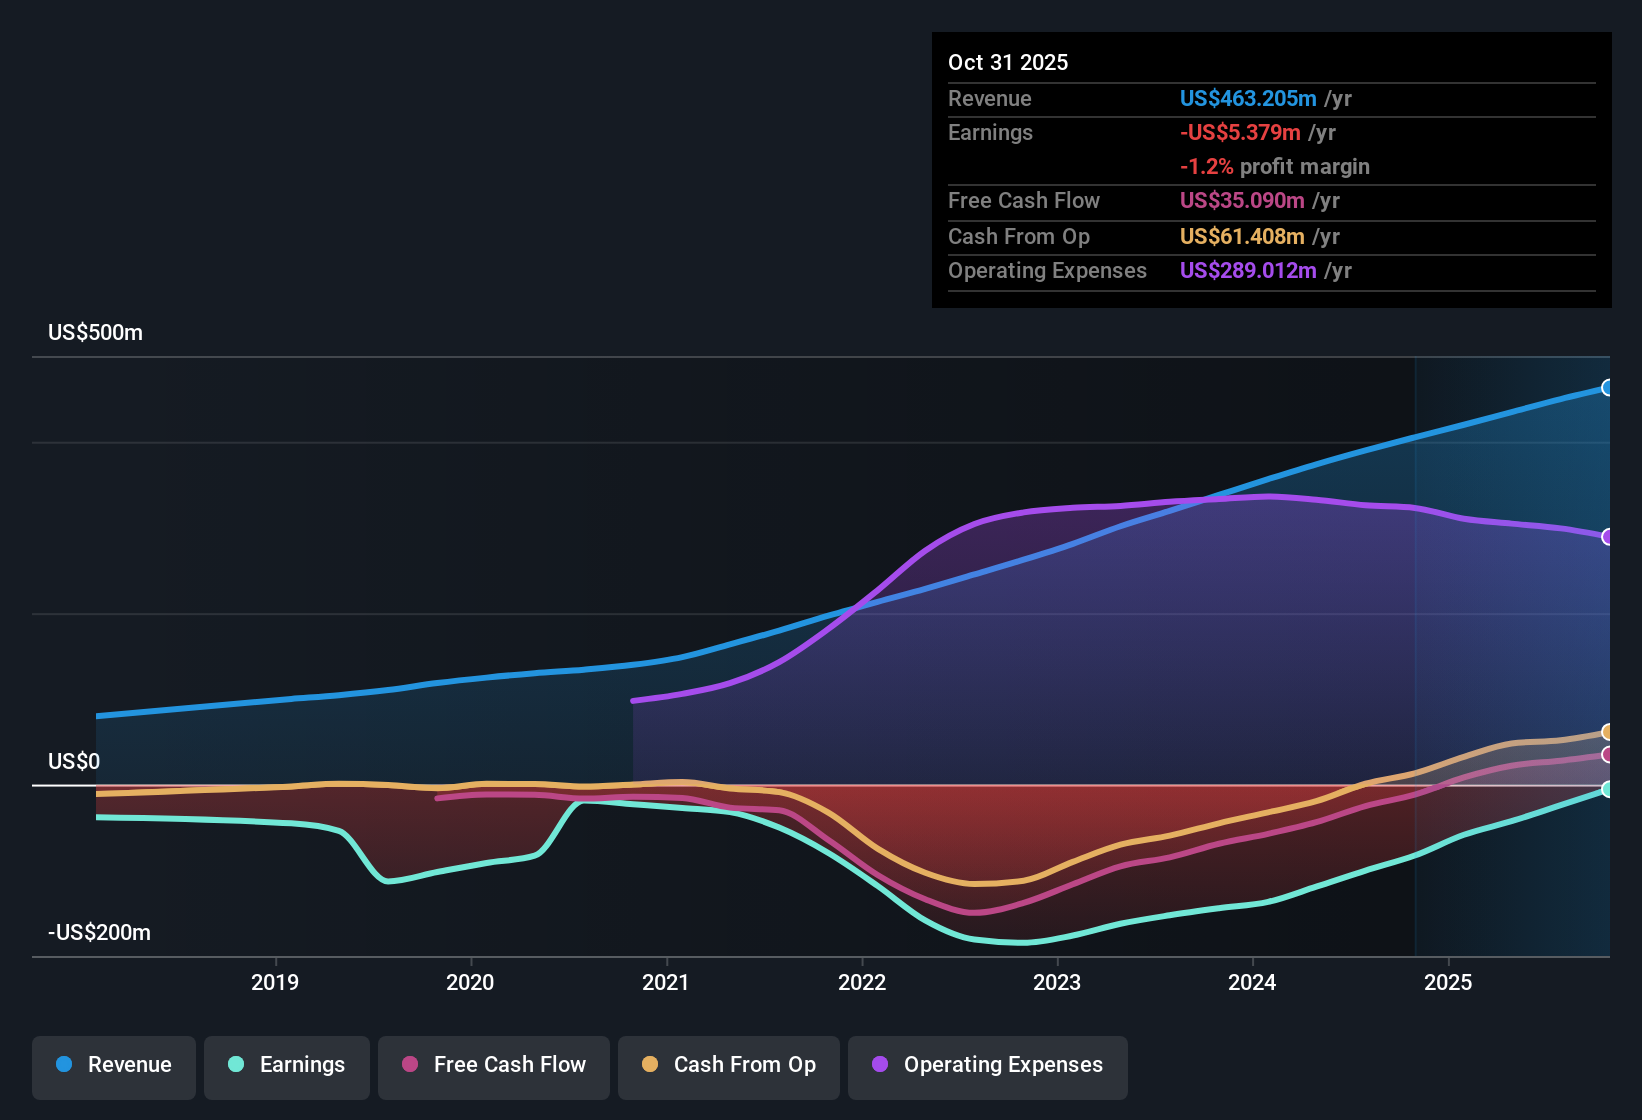
Task: Click the orange Cash From Op legend dot
Action: point(649,1065)
